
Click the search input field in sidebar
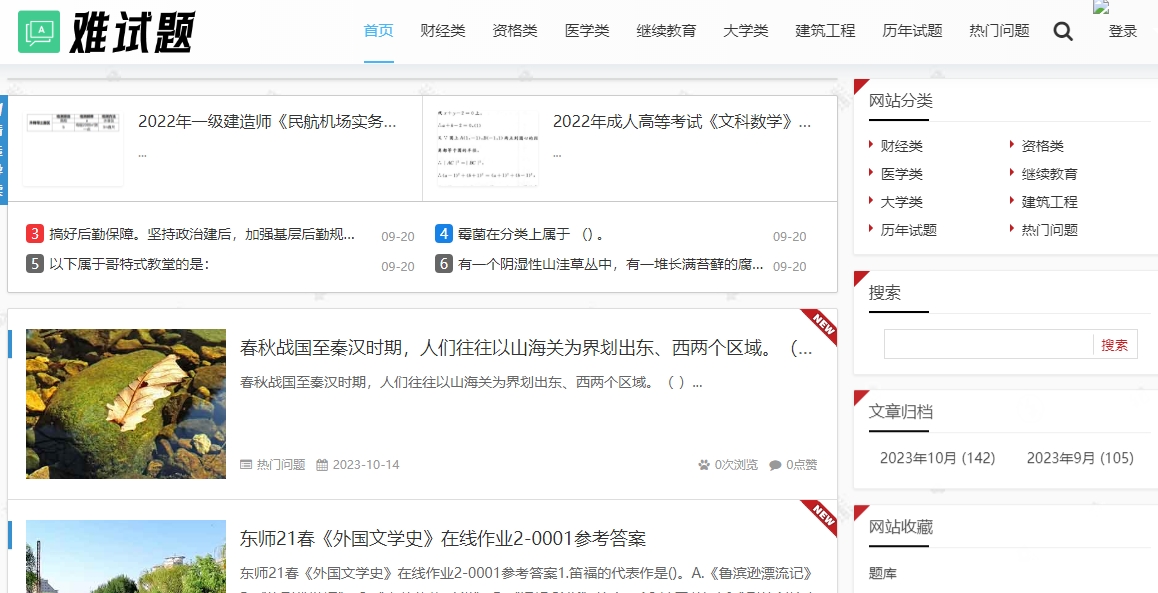coord(985,343)
